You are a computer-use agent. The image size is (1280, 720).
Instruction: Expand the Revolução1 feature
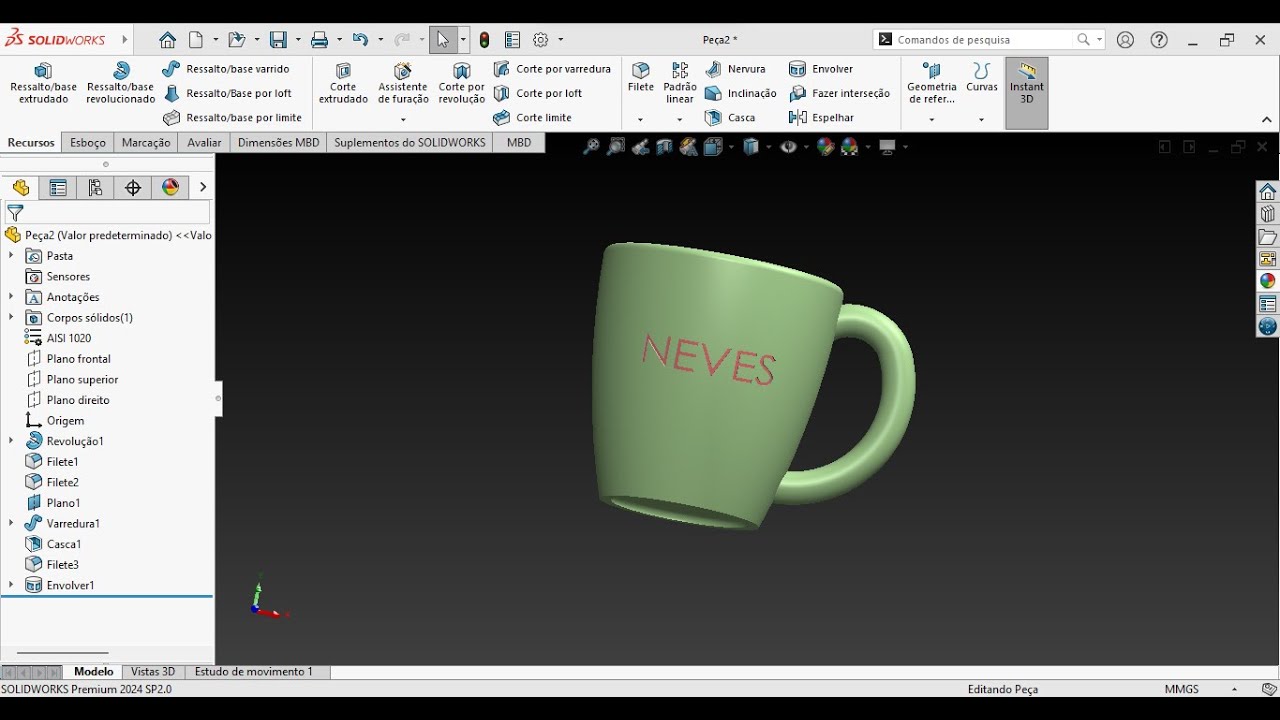tap(11, 441)
